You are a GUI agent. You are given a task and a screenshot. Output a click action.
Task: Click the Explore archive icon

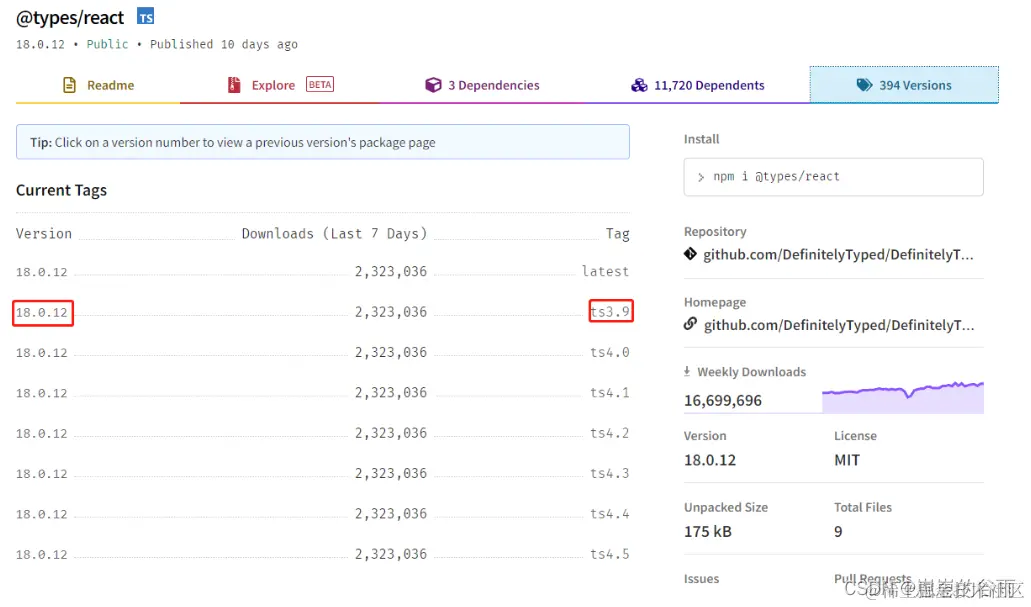234,85
